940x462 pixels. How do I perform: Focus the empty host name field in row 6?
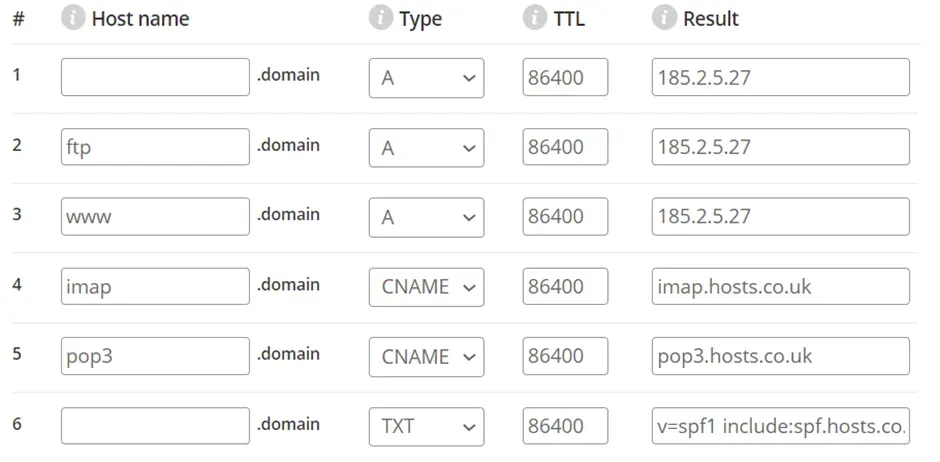[x=155, y=425]
